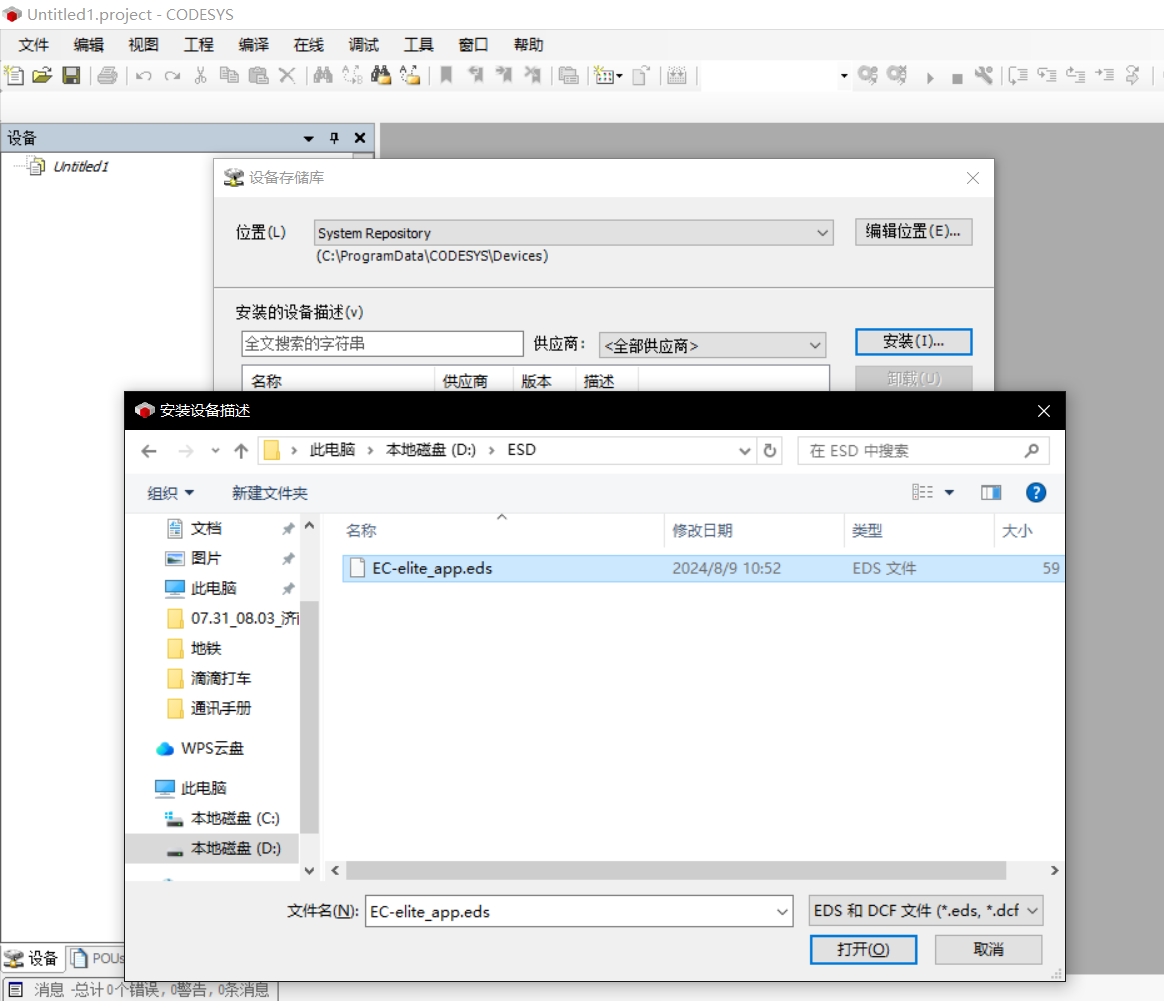Image resolution: width=1164 pixels, height=1001 pixels.
Task: Click the 打开(O) button
Action: 863,949
